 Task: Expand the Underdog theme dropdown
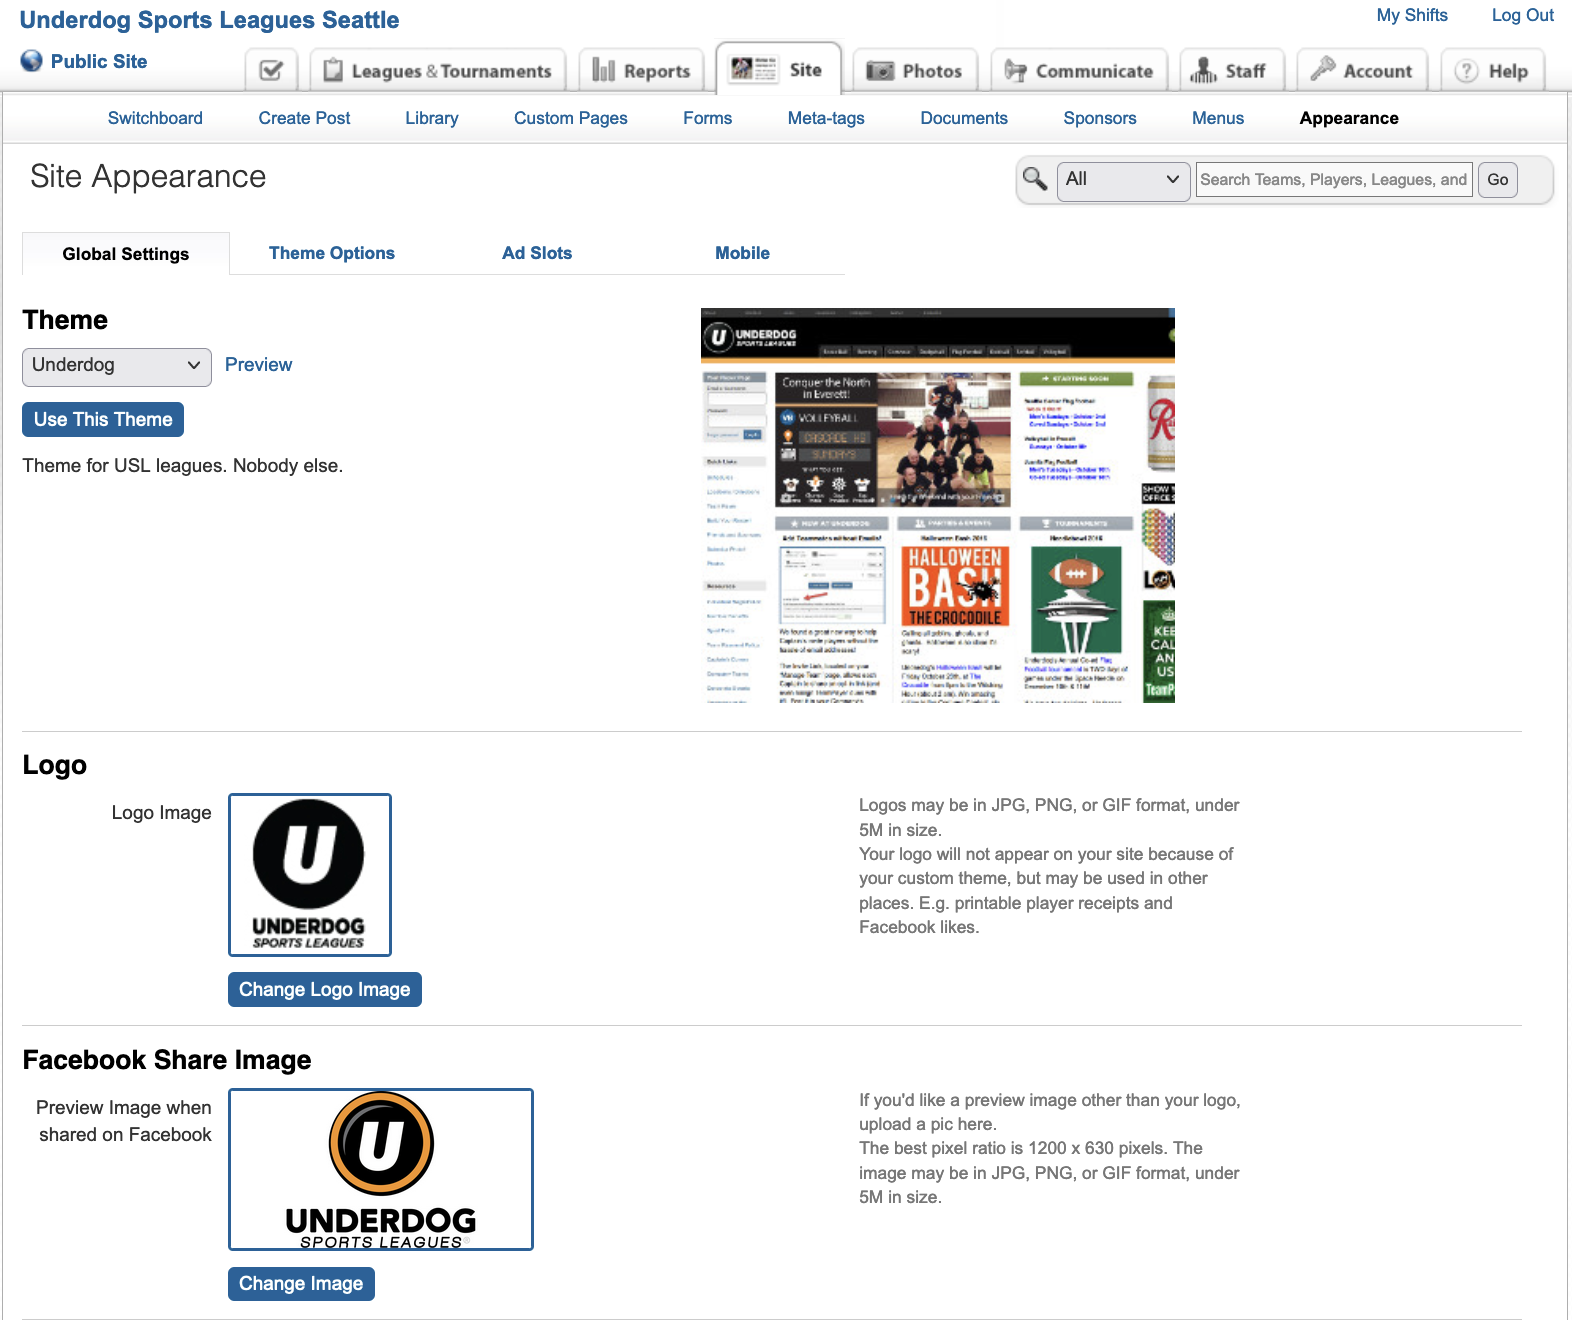tap(117, 366)
